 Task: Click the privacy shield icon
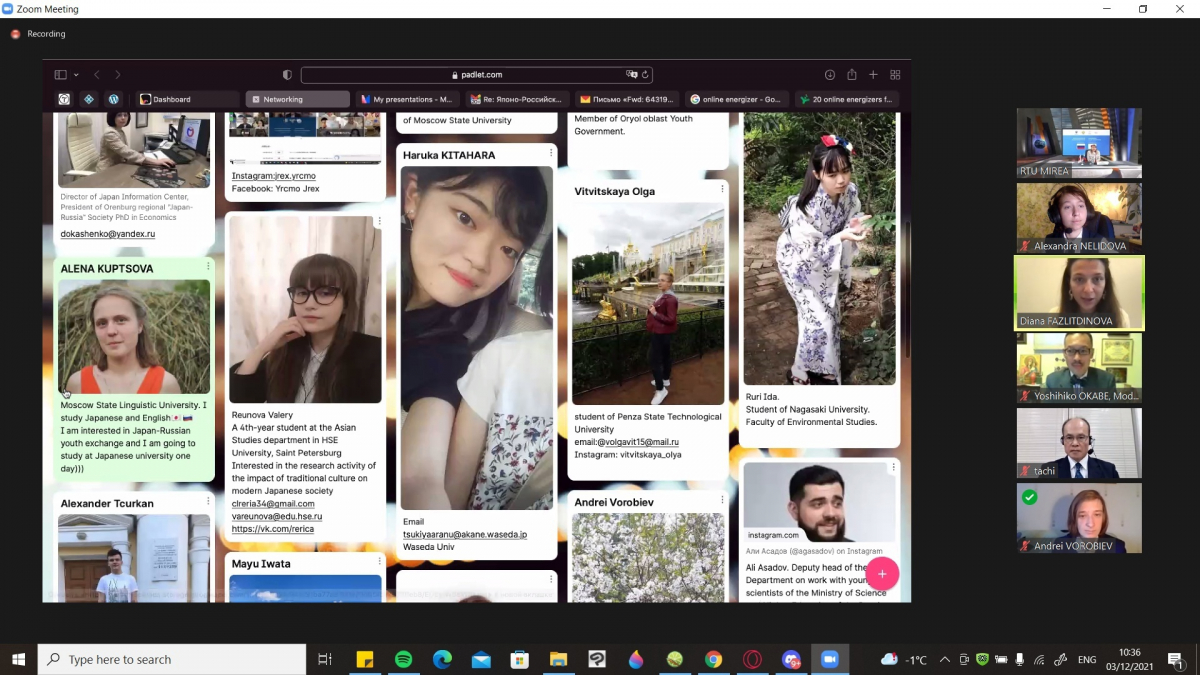pos(287,75)
